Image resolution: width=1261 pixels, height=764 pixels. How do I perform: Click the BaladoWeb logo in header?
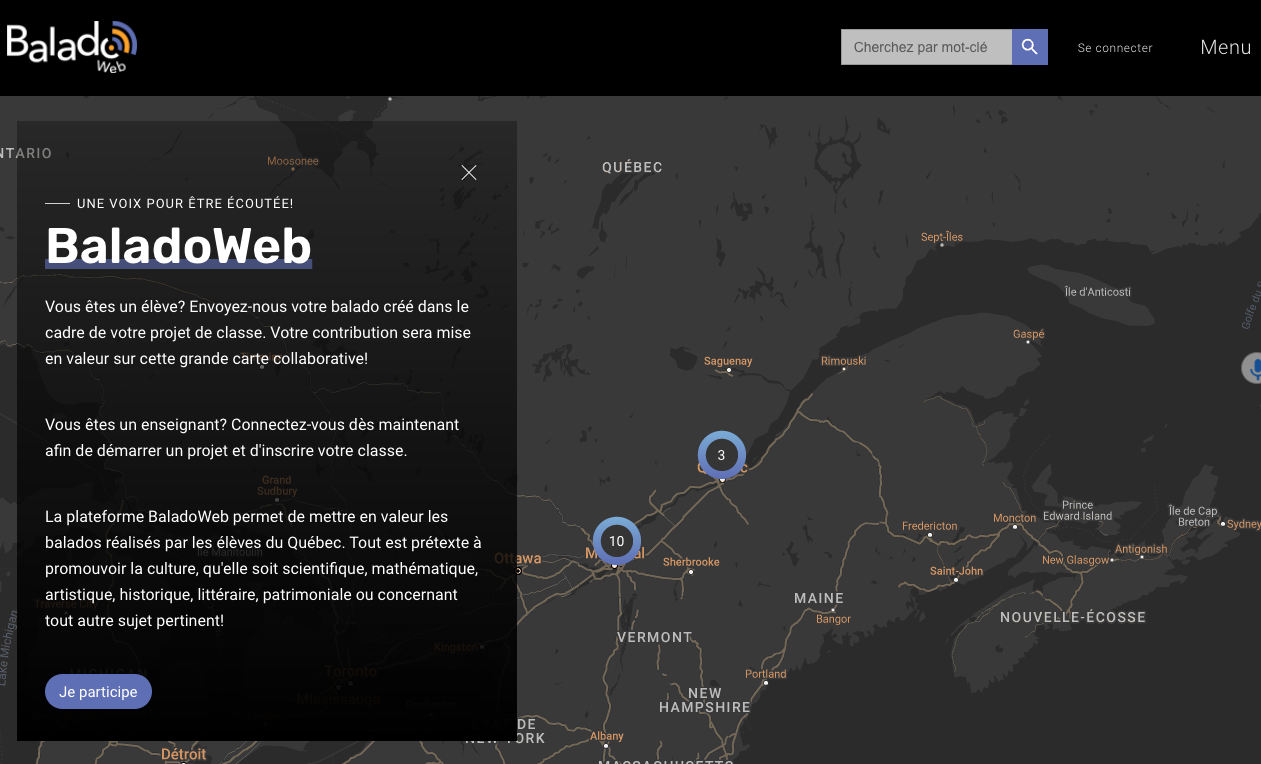coord(72,46)
